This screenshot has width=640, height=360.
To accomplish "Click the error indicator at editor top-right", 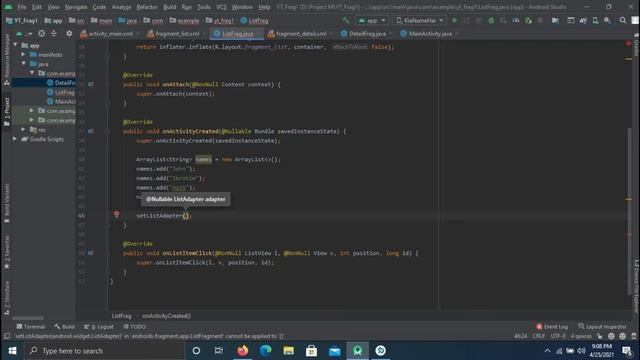I will [x=629, y=43].
